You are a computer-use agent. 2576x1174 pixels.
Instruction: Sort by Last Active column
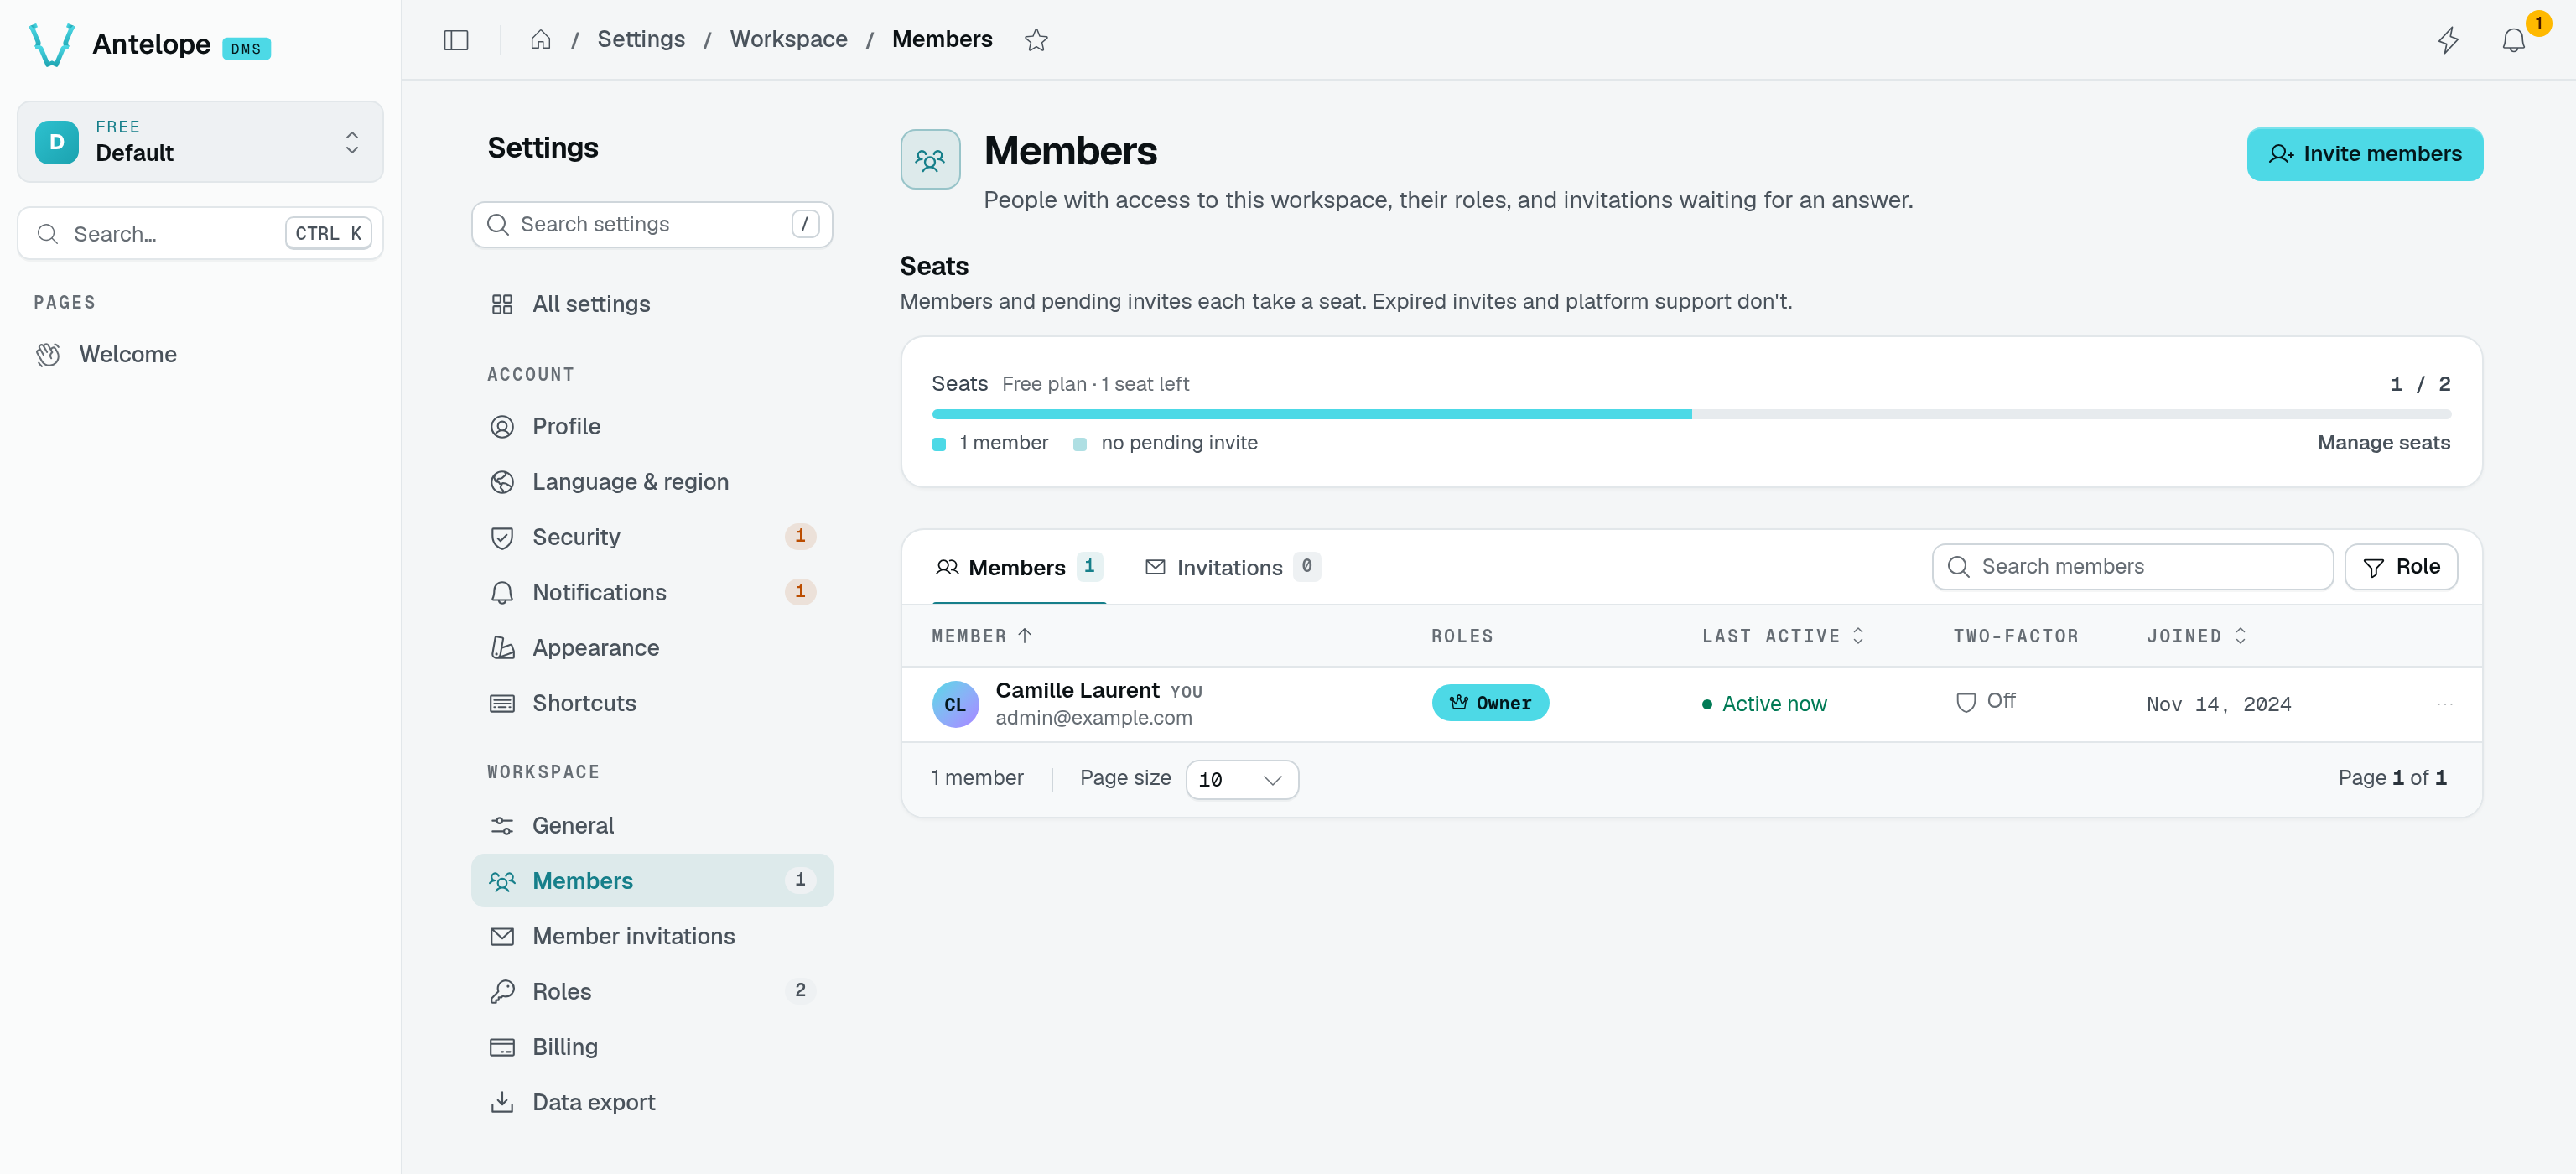click(x=1783, y=636)
